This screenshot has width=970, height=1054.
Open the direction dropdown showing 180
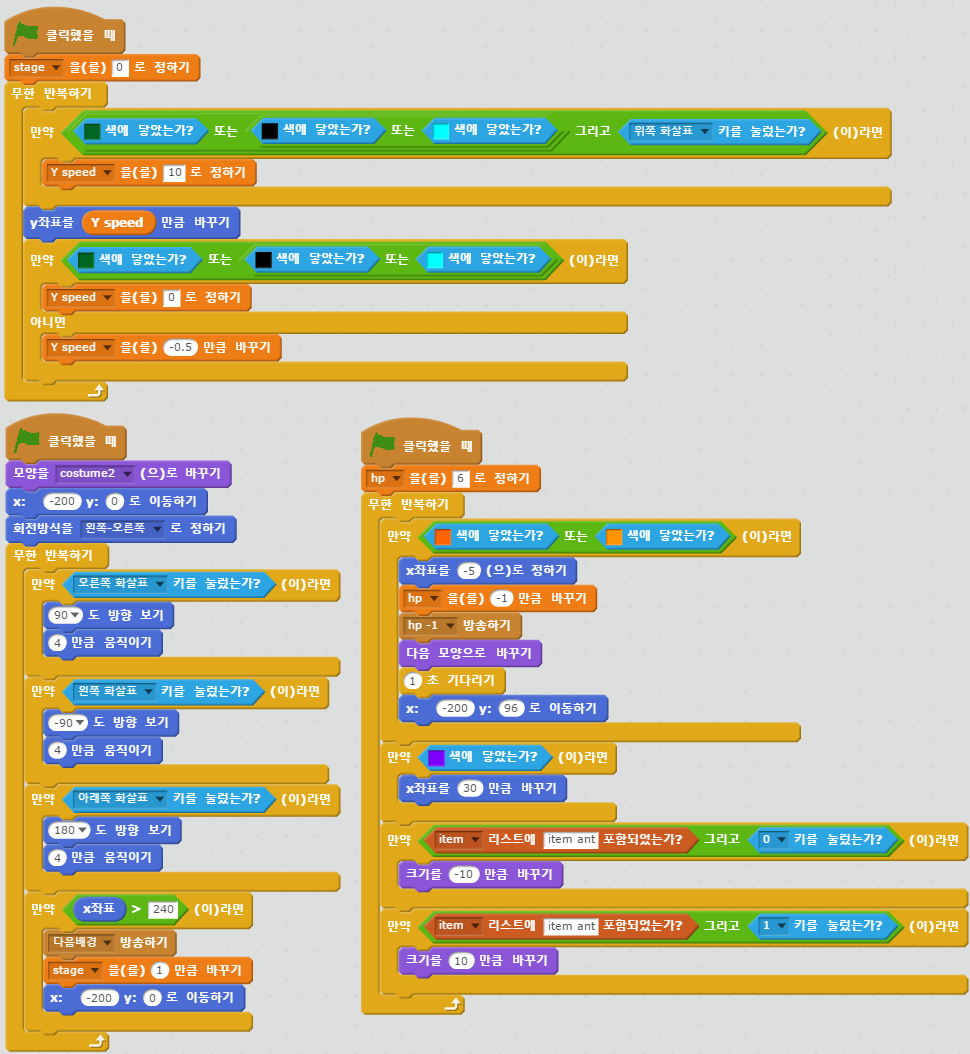76,830
